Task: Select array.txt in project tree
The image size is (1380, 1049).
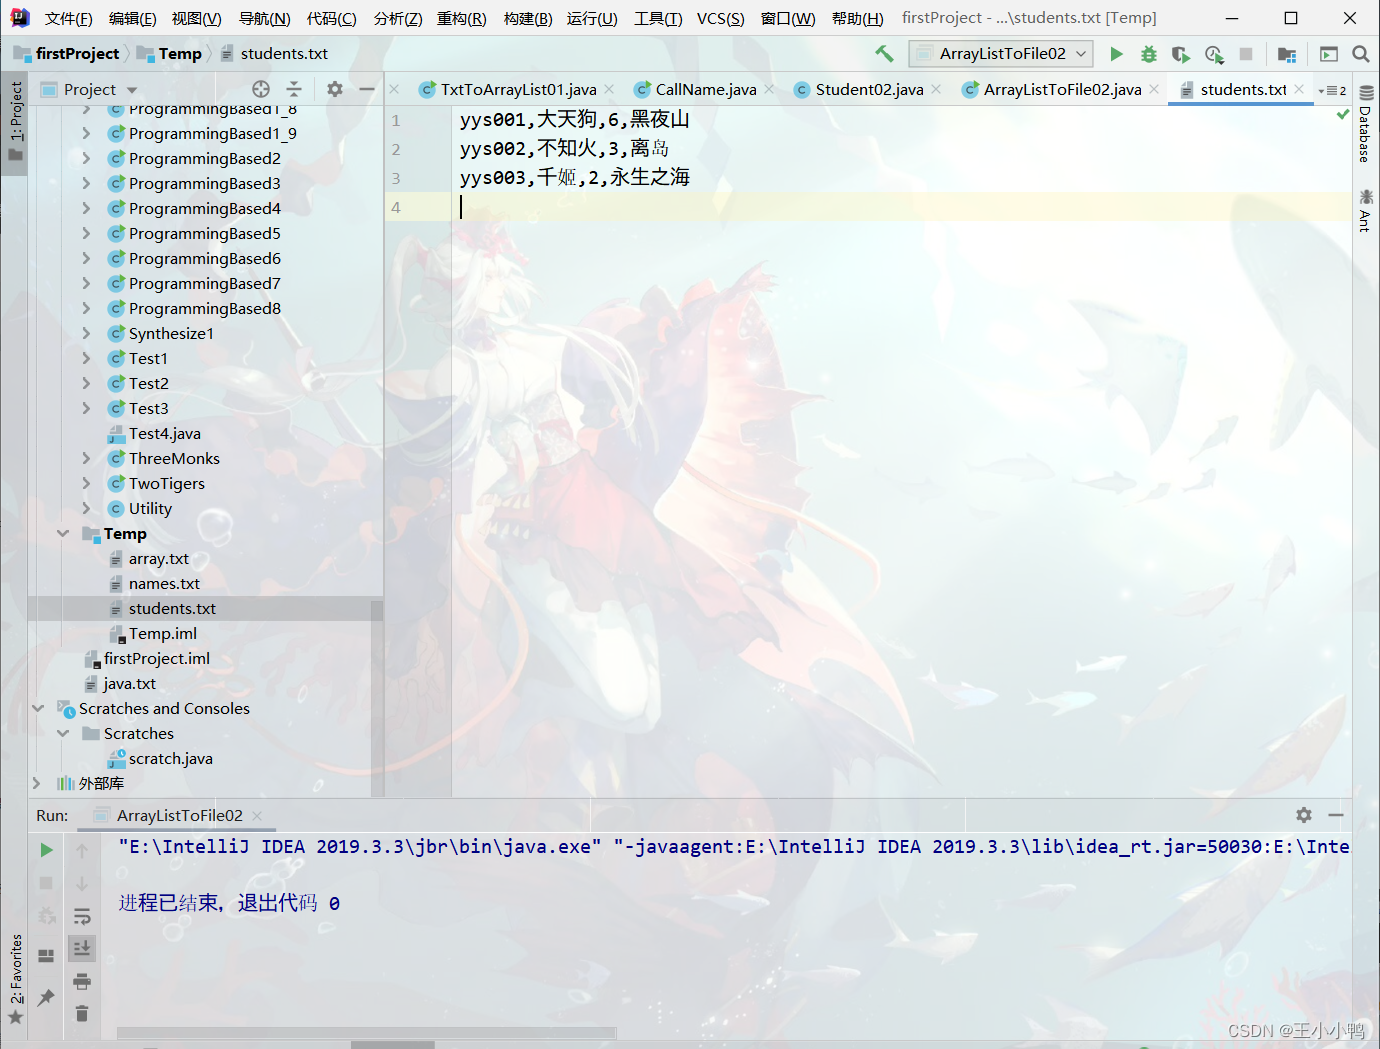Action: tap(158, 558)
